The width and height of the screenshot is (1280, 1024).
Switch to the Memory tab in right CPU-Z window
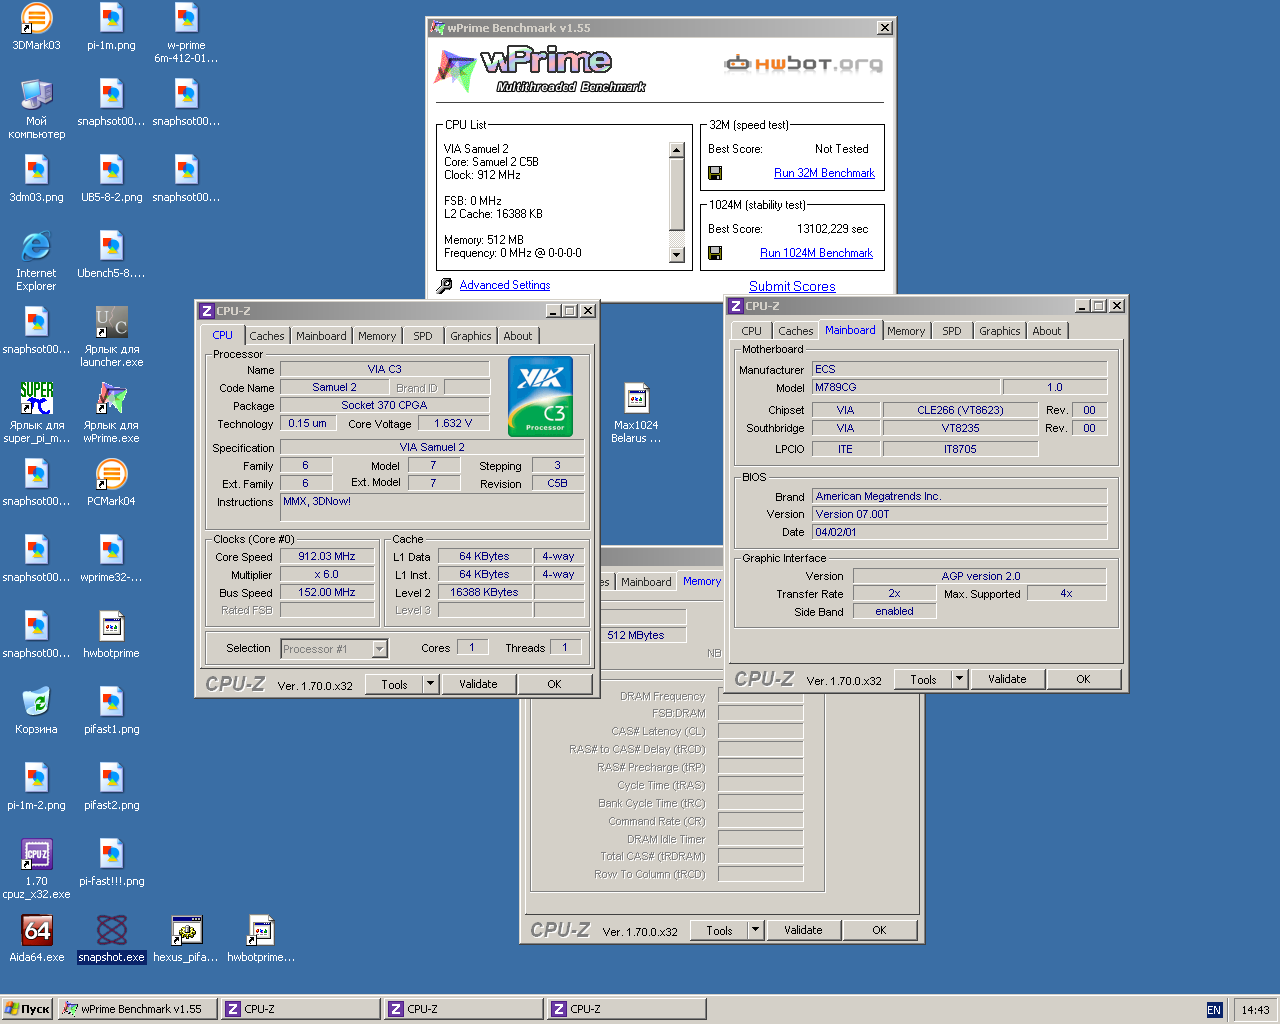pos(906,331)
